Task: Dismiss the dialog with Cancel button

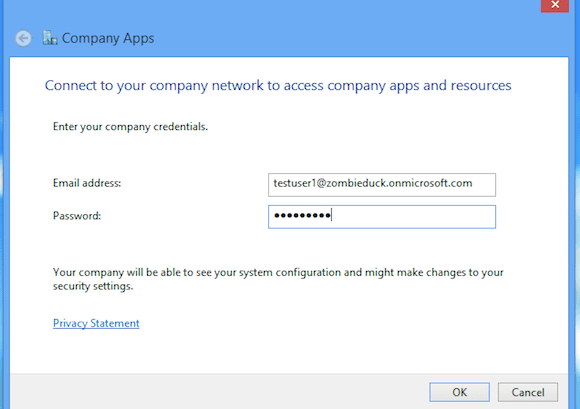Action: (x=528, y=392)
